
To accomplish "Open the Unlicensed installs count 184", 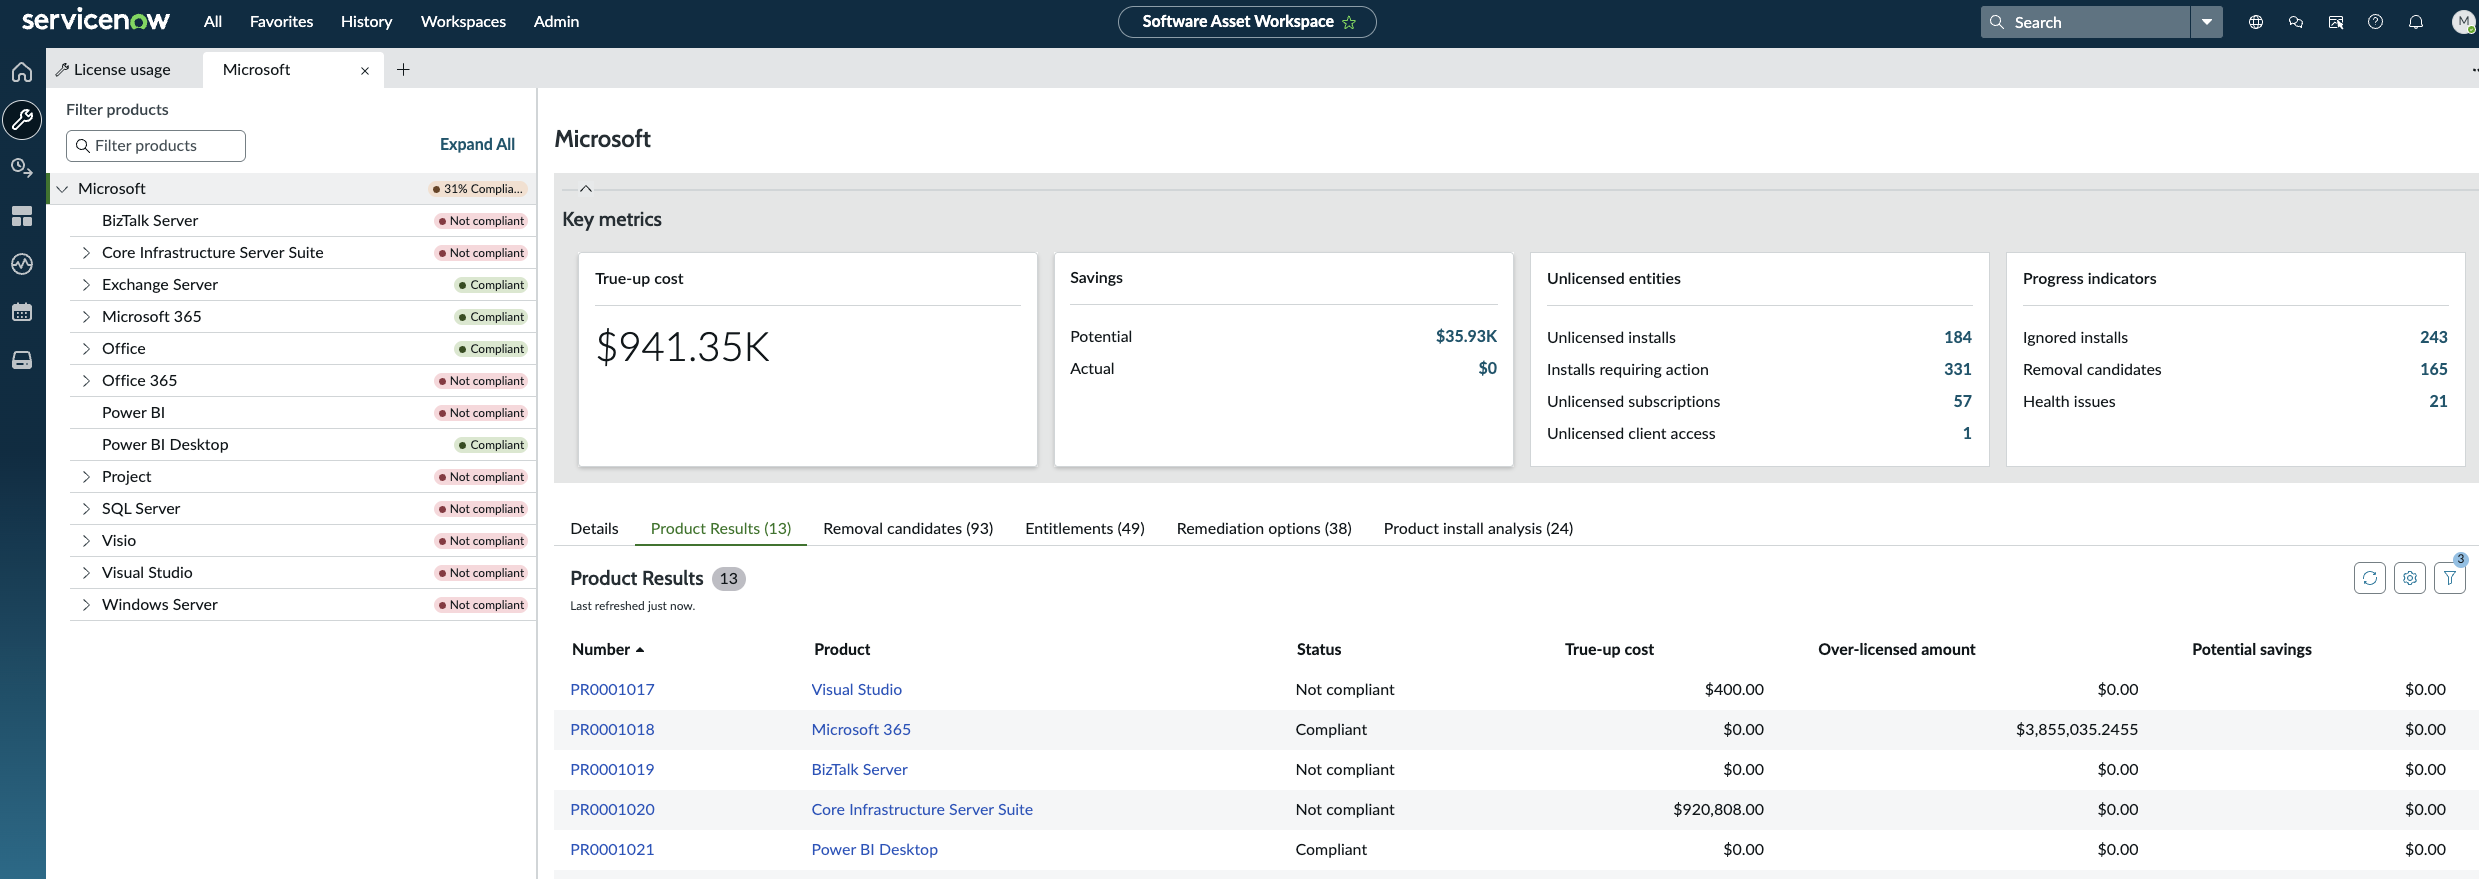I will click(1958, 337).
